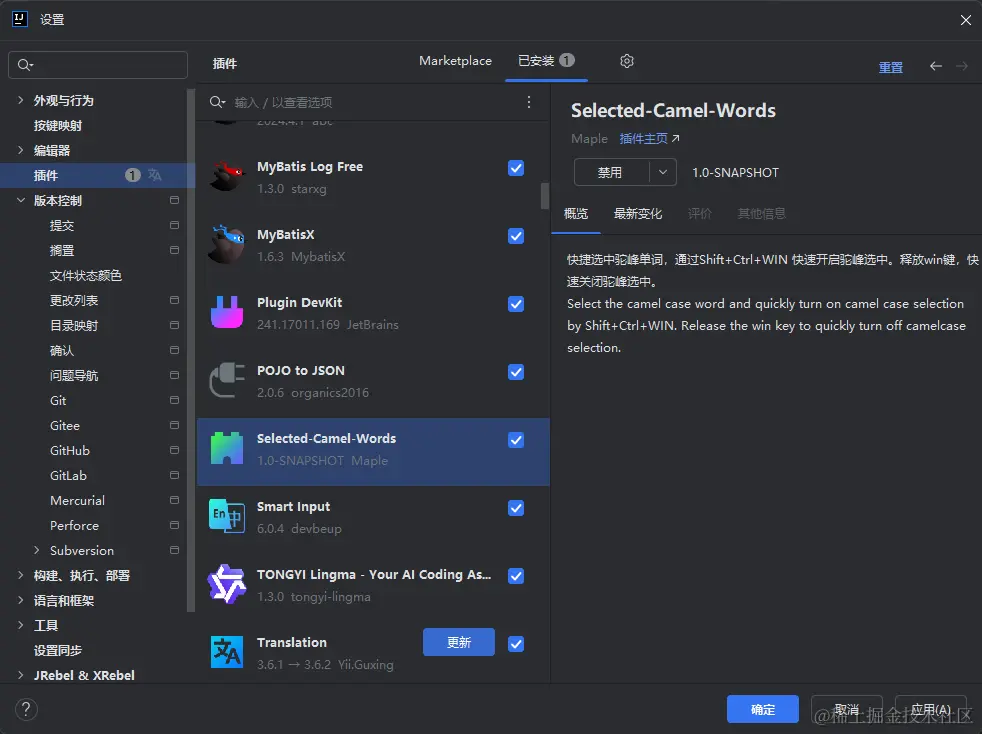Expand the JRebel & XRebel node
The width and height of the screenshot is (982, 734).
click(x=21, y=675)
